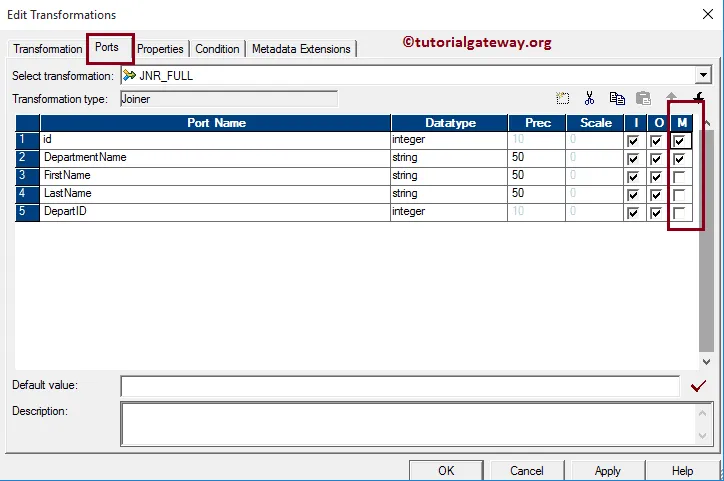This screenshot has width=724, height=481.
Task: Toggle Input checkbox for id port
Action: pos(633,141)
